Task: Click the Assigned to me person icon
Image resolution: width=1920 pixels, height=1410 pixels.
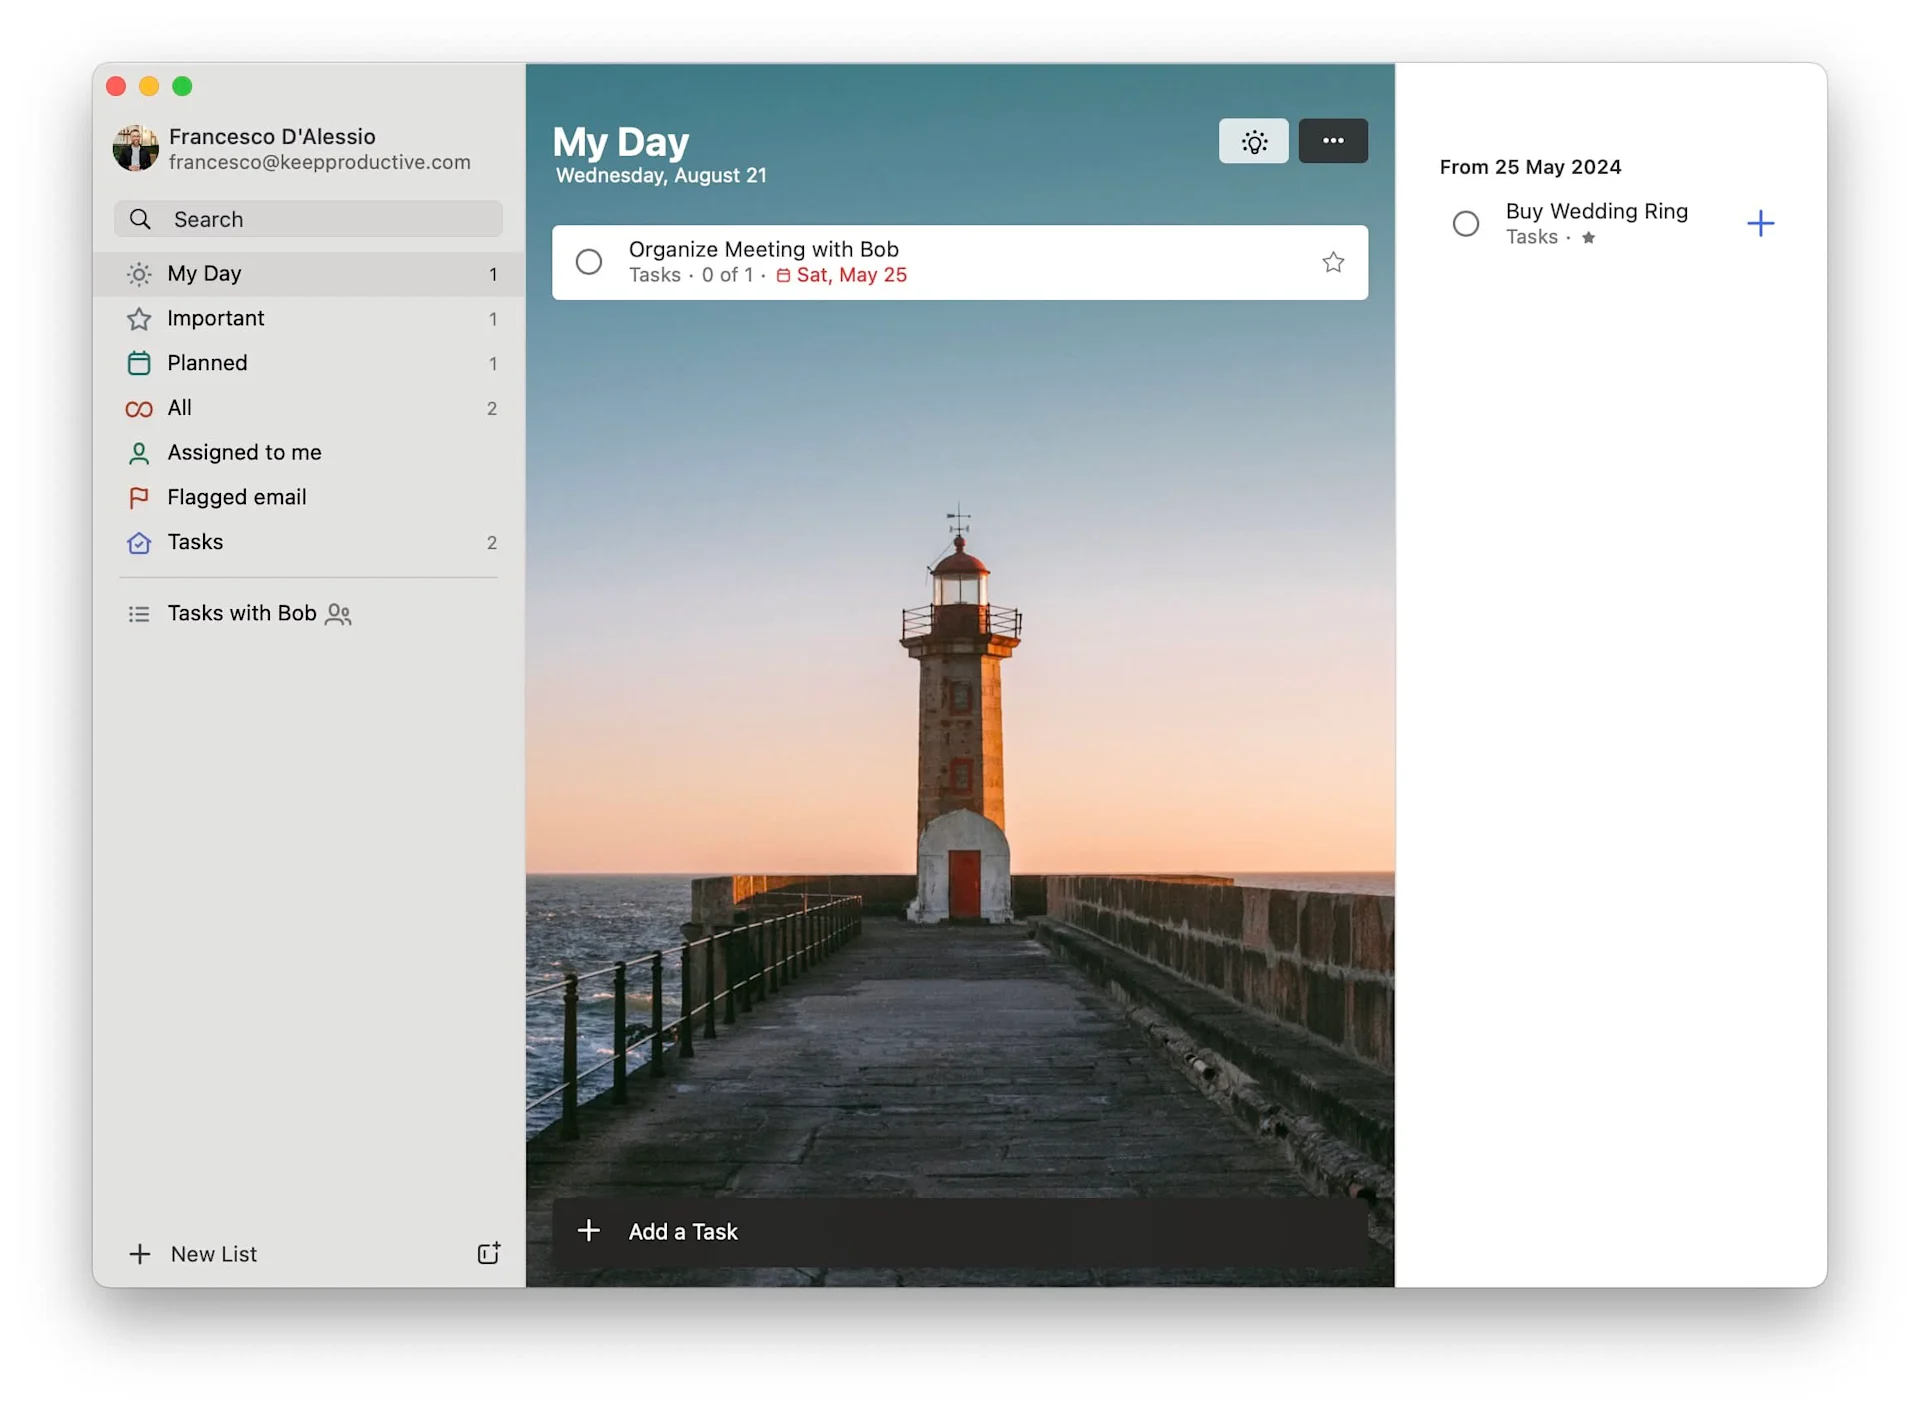Action: pyautogui.click(x=140, y=453)
